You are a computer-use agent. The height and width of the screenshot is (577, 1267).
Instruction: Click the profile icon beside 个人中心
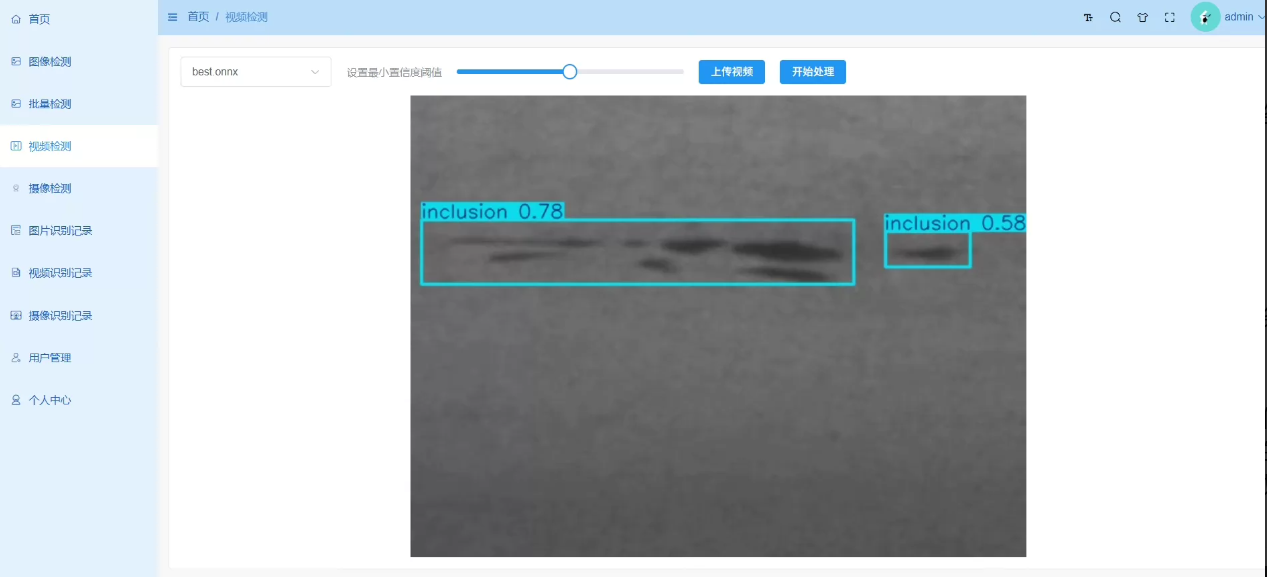[16, 400]
